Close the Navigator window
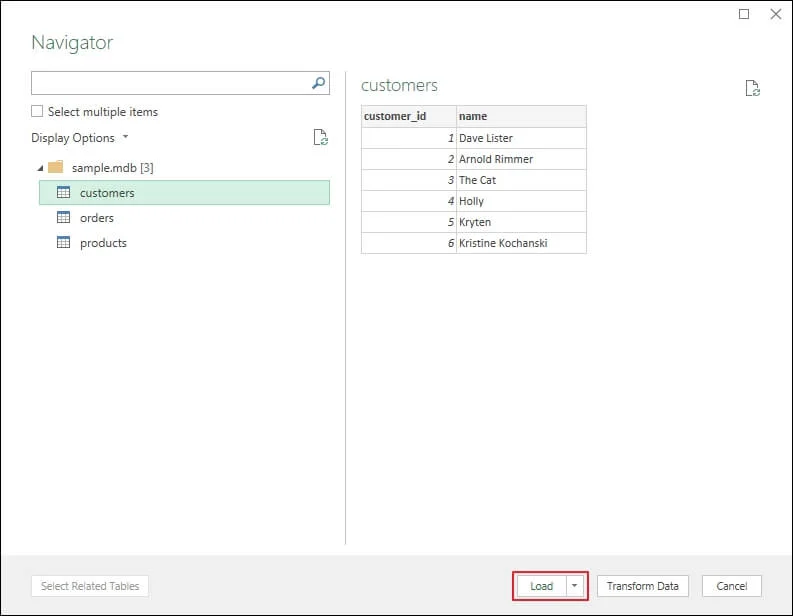Viewport: 793px width, 616px height. [x=776, y=14]
